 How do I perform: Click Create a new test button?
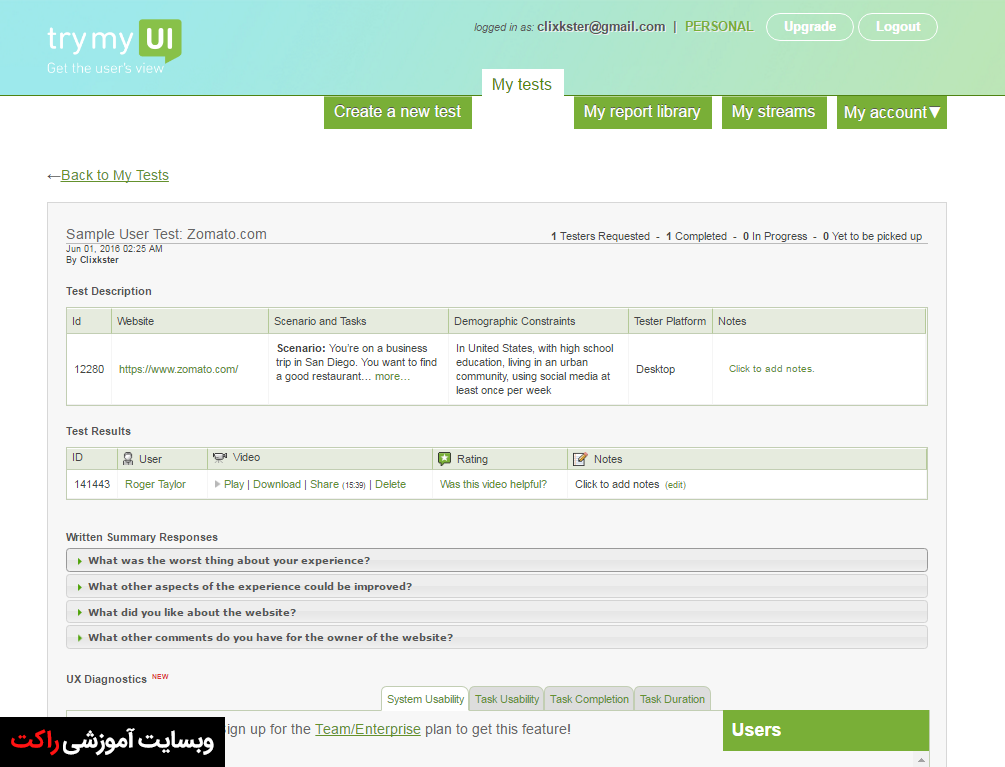pos(397,112)
